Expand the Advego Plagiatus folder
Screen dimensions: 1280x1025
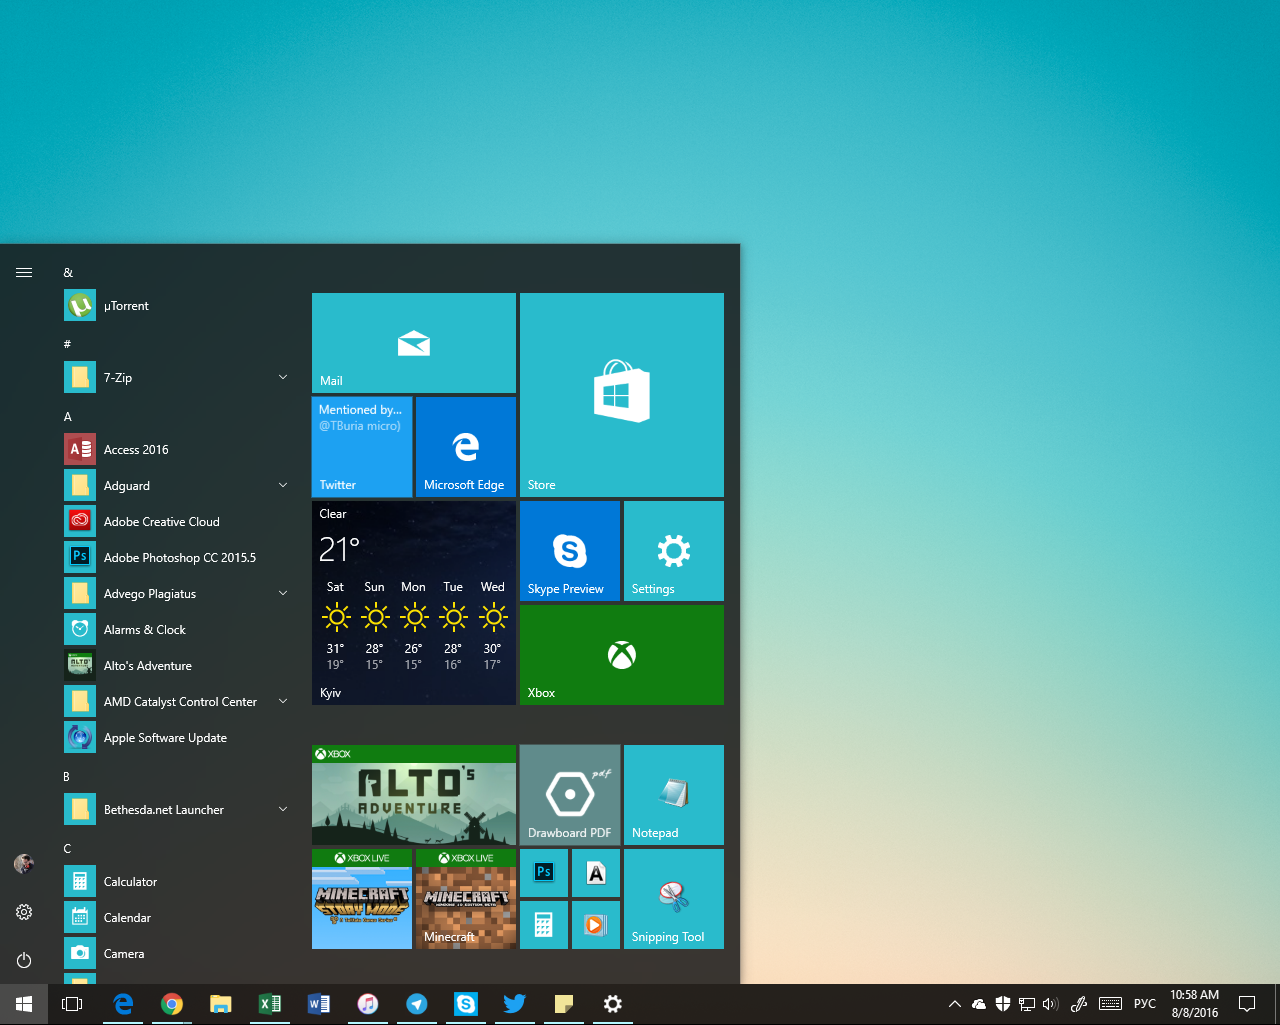pyautogui.click(x=176, y=594)
